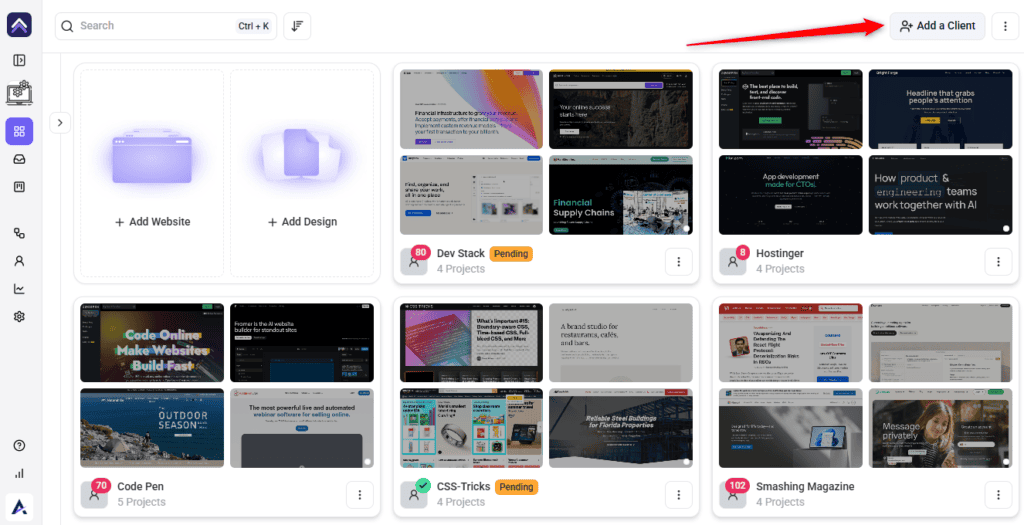The height and width of the screenshot is (525, 1024).
Task: Click Add Website
Action: click(x=152, y=222)
